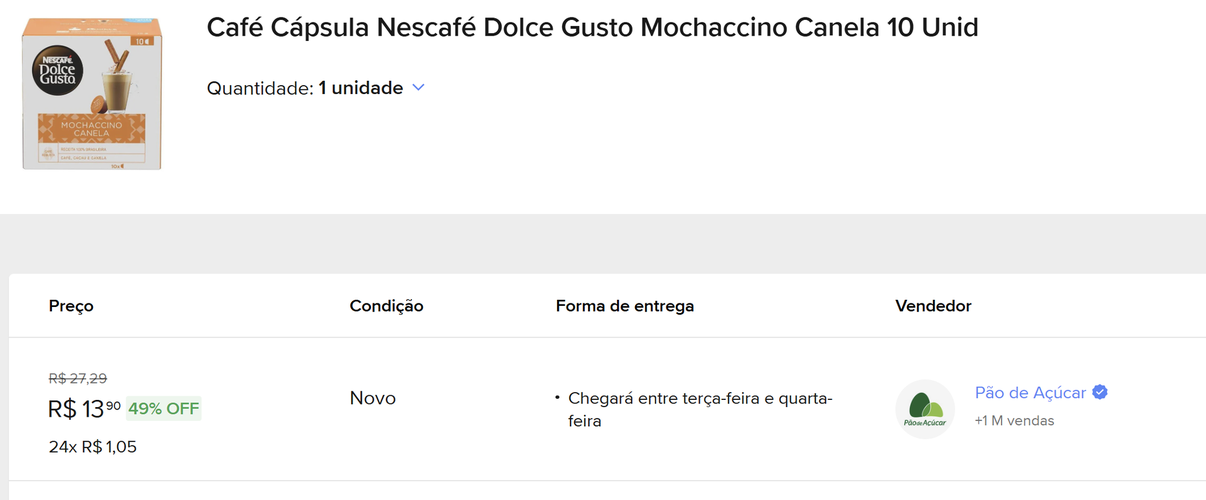Click the bullet before Chegará delivery text
The width and height of the screenshot is (1206, 500).
coord(557,398)
